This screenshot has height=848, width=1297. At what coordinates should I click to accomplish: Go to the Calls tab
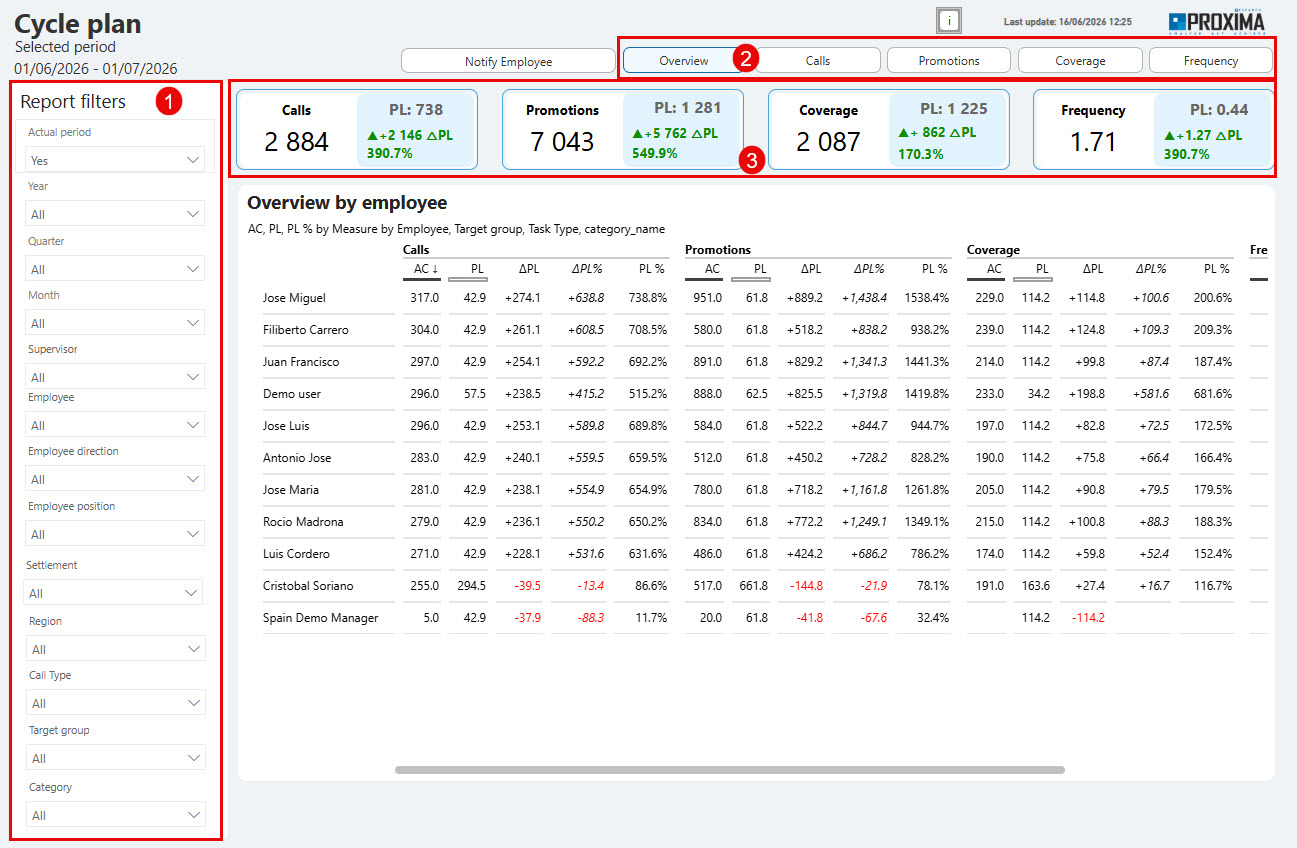818,60
